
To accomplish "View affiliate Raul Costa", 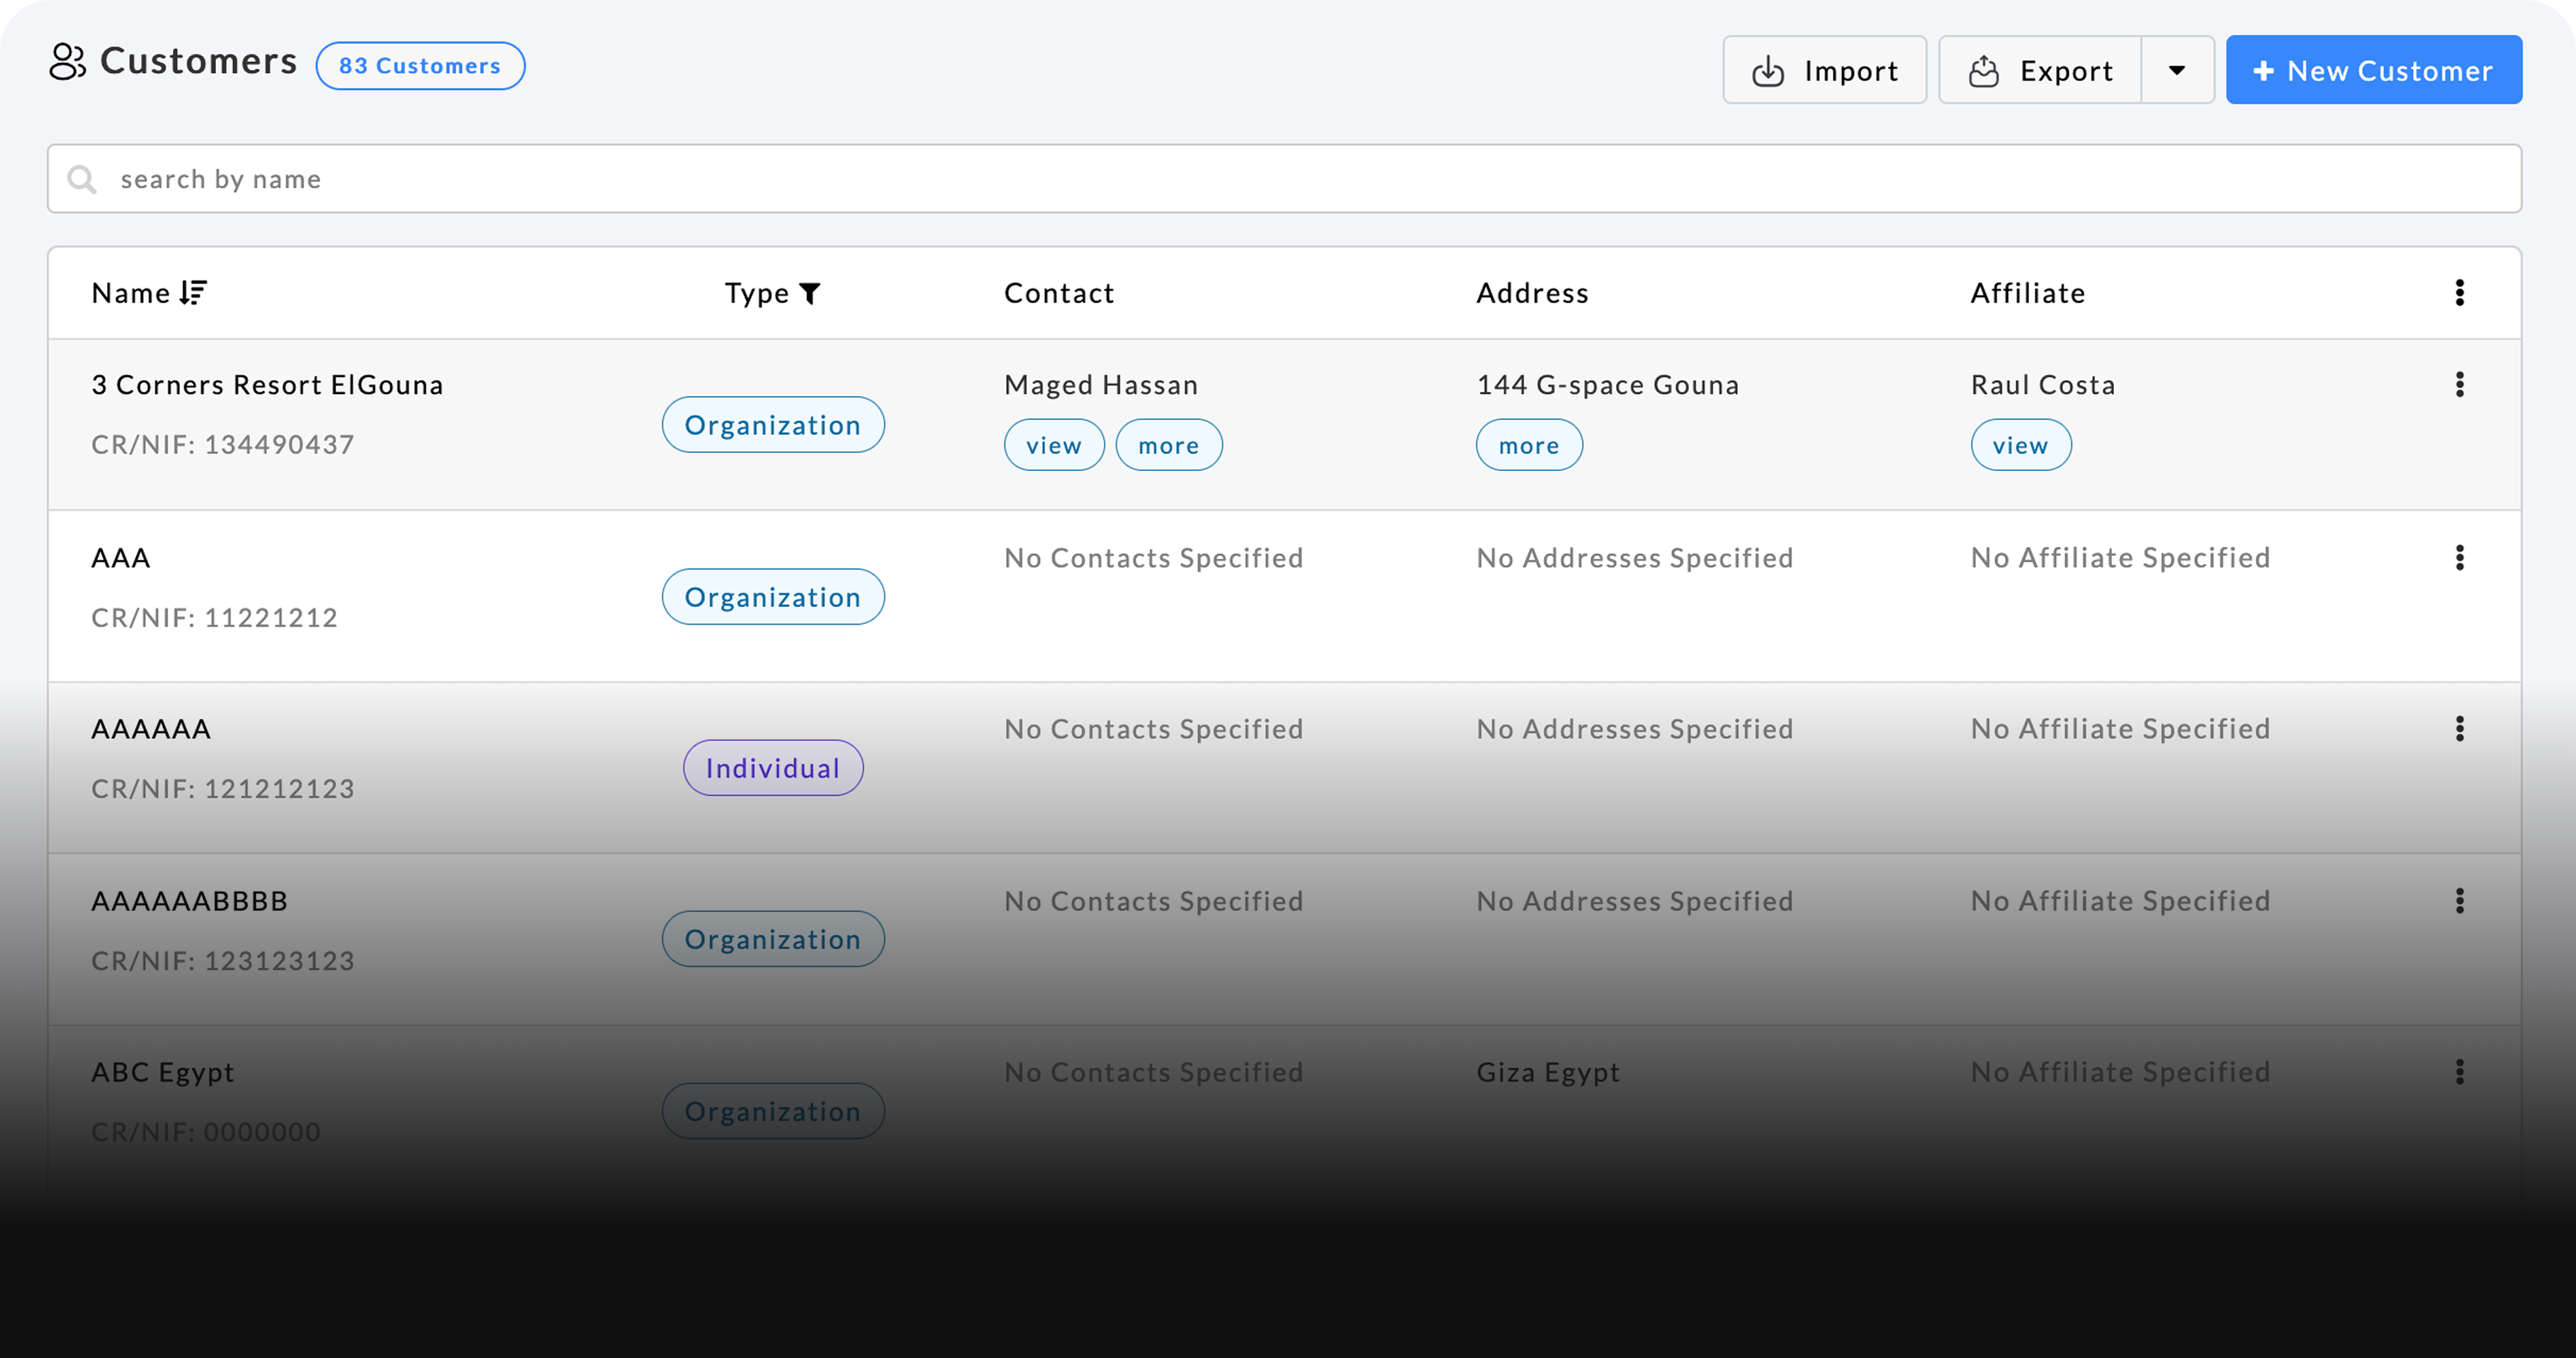I will click(x=2020, y=446).
